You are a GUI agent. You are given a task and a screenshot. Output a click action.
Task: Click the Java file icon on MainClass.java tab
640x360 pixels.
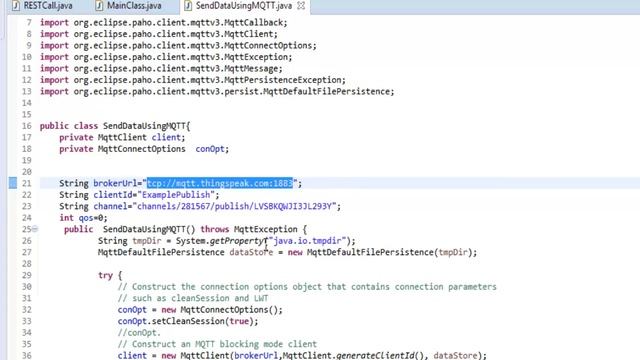pos(99,6)
